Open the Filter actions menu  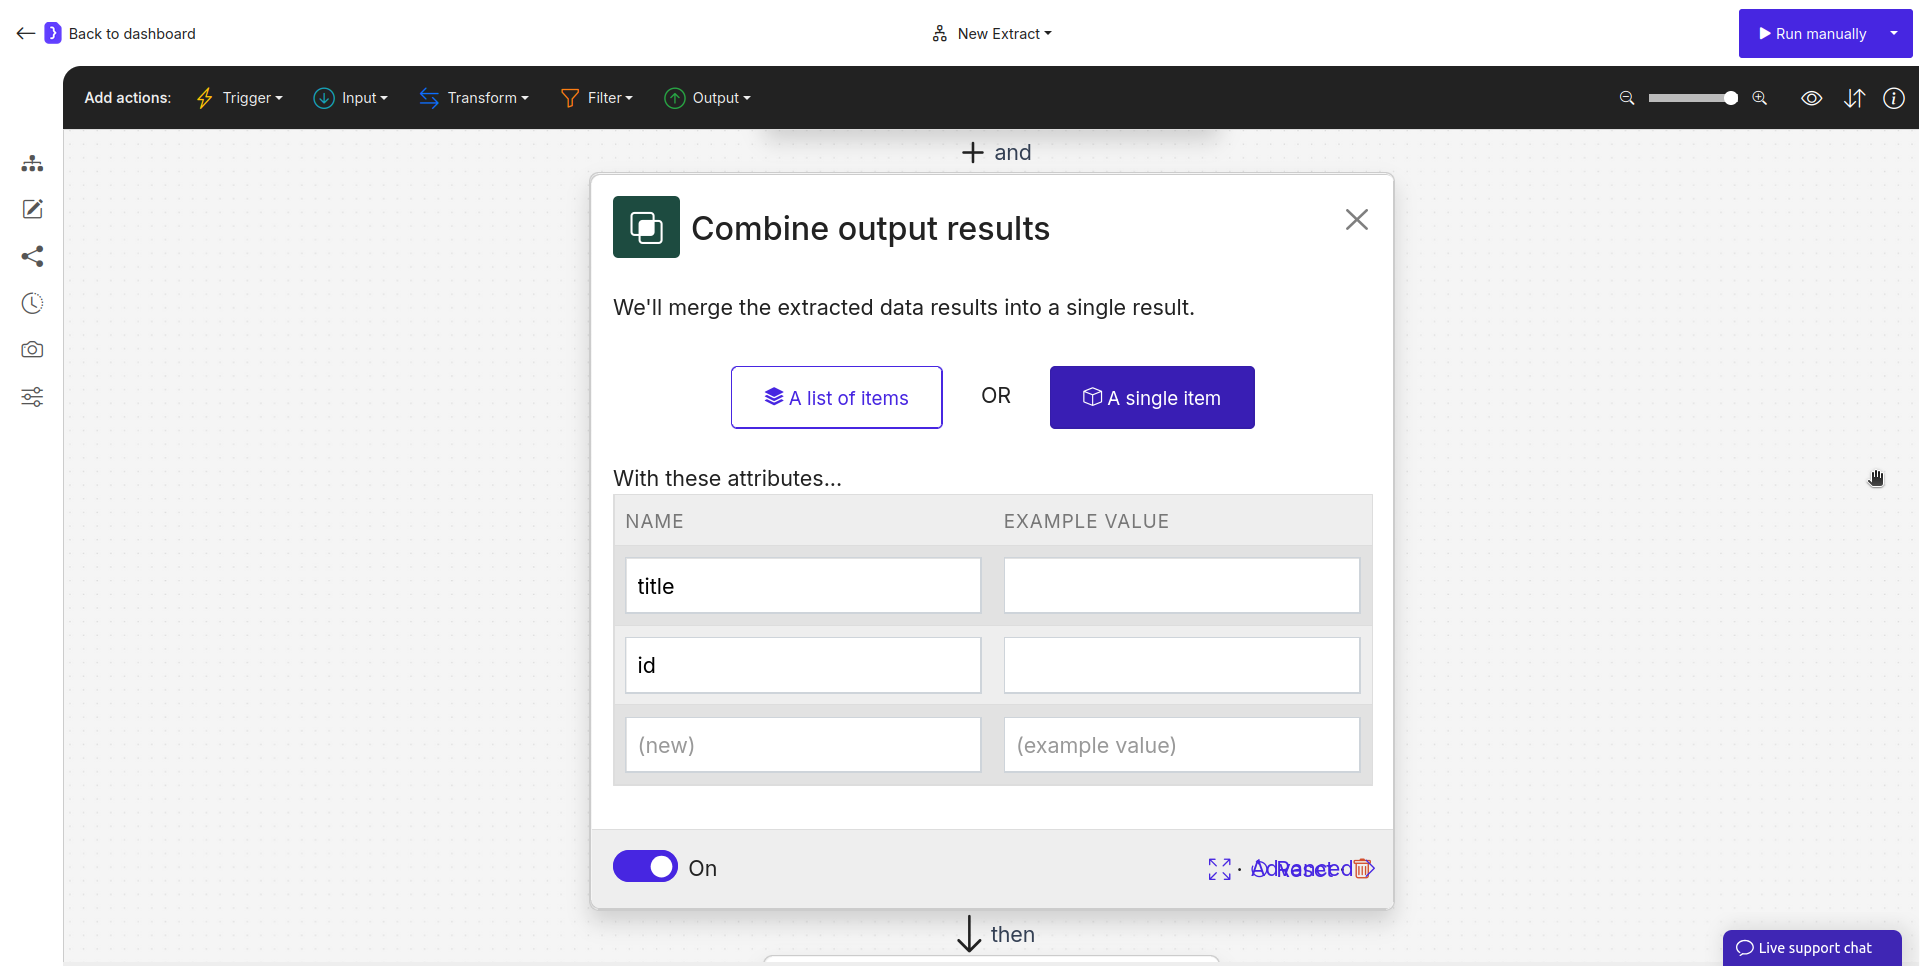(596, 97)
